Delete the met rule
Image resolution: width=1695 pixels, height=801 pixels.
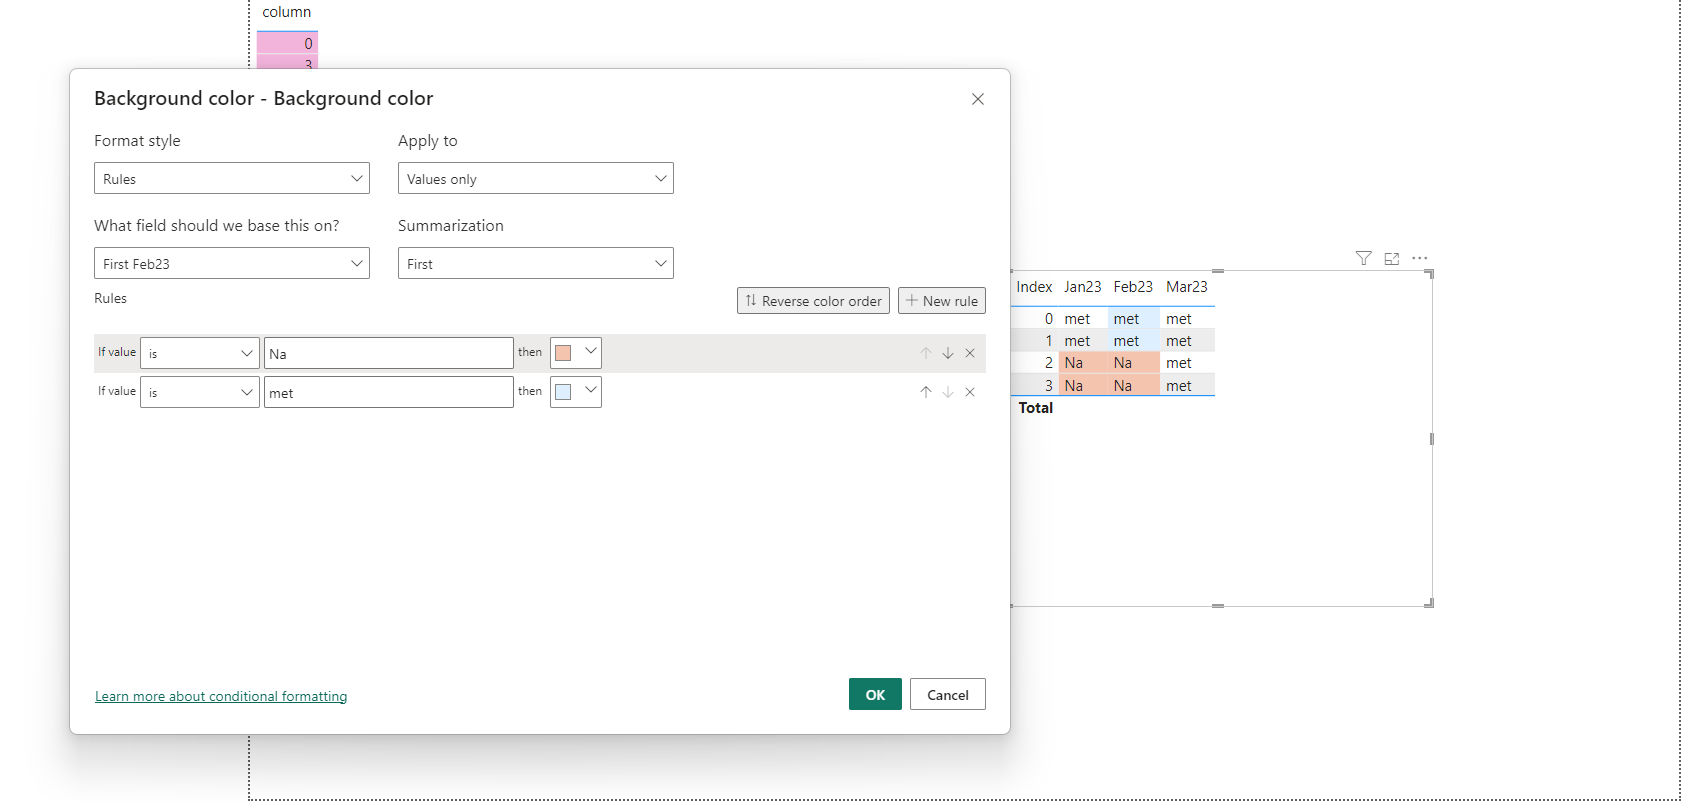click(x=970, y=392)
